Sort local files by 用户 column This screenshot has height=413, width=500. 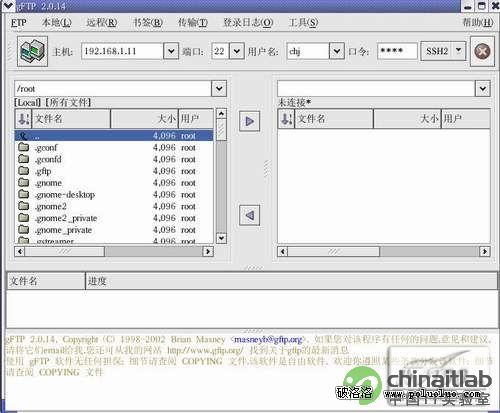click(x=196, y=119)
